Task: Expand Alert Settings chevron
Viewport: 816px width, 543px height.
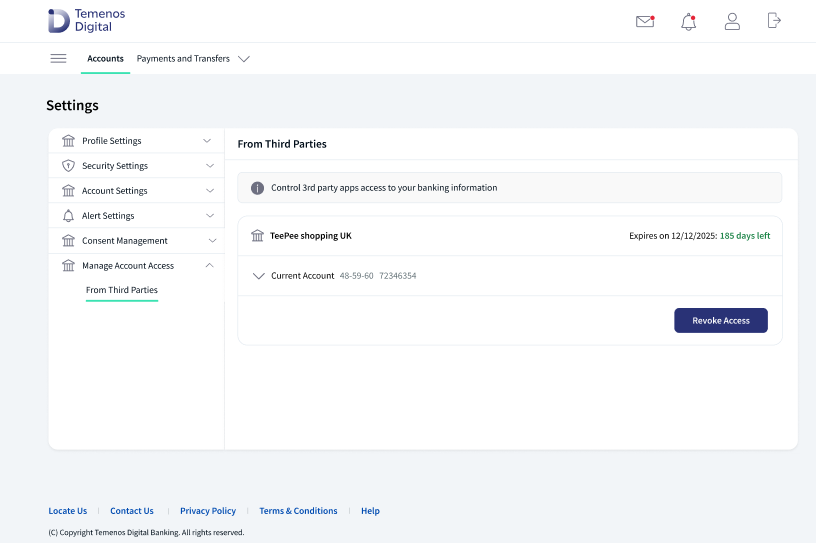Action: [210, 216]
